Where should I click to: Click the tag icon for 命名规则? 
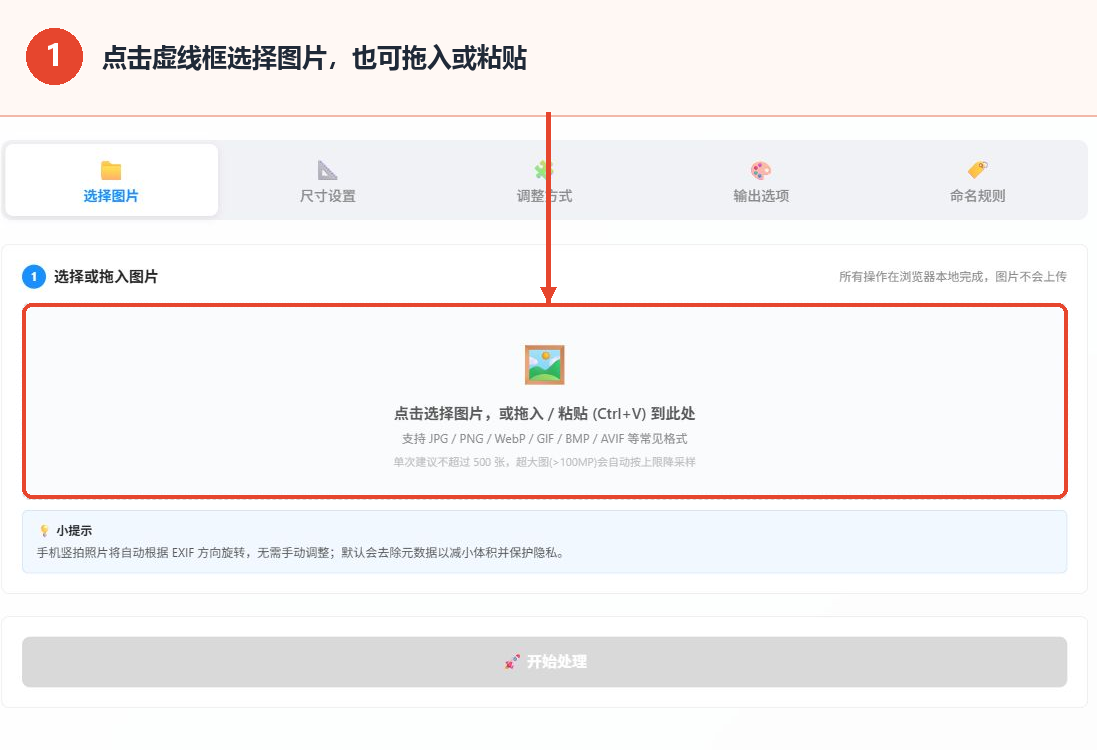[977, 170]
